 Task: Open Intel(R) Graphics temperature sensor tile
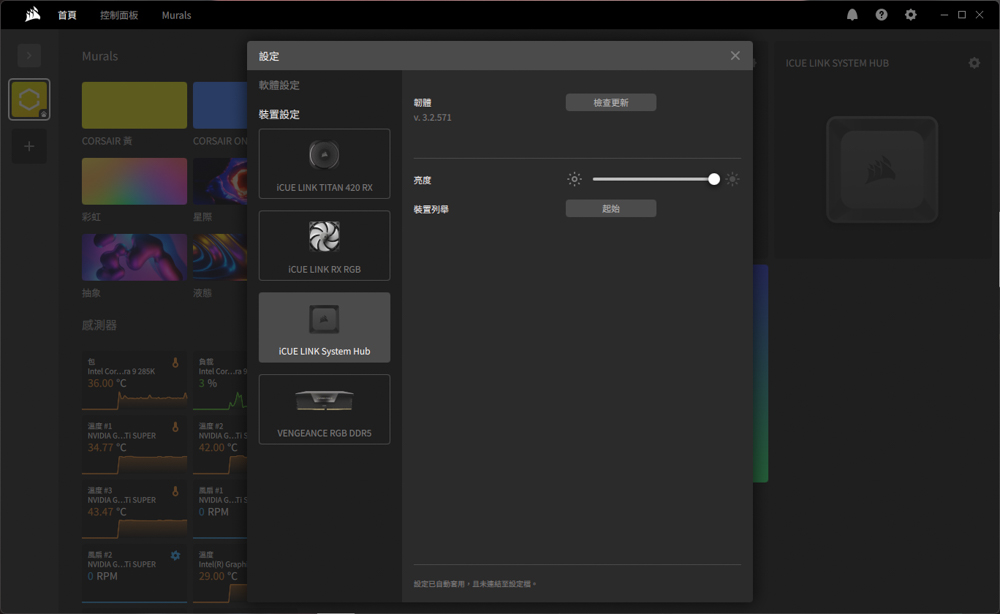[220, 574]
